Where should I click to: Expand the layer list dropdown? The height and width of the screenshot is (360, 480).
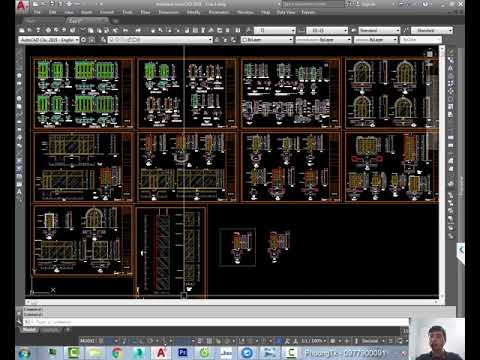[160, 40]
